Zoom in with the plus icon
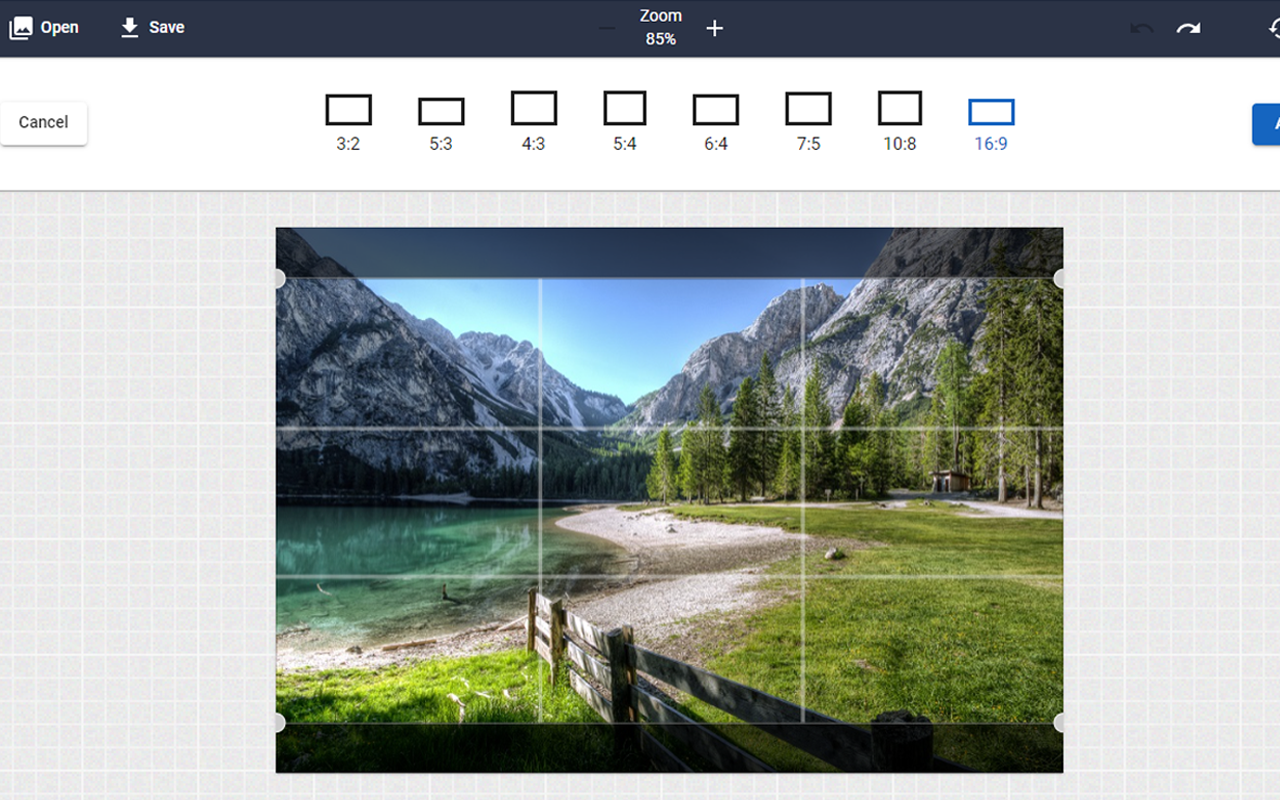Image resolution: width=1280 pixels, height=800 pixels. tap(714, 28)
